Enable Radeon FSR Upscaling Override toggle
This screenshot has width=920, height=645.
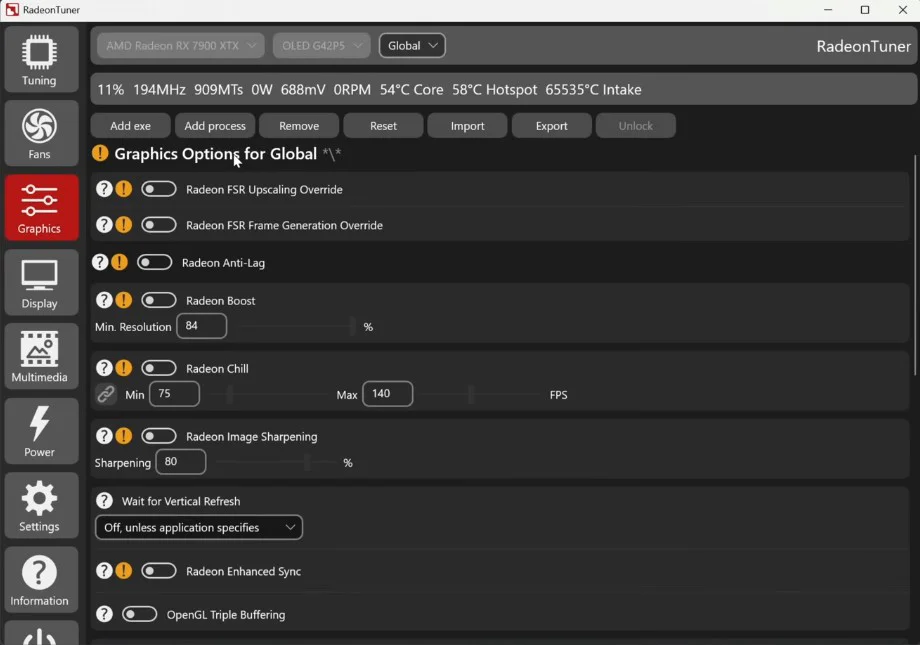click(x=158, y=189)
